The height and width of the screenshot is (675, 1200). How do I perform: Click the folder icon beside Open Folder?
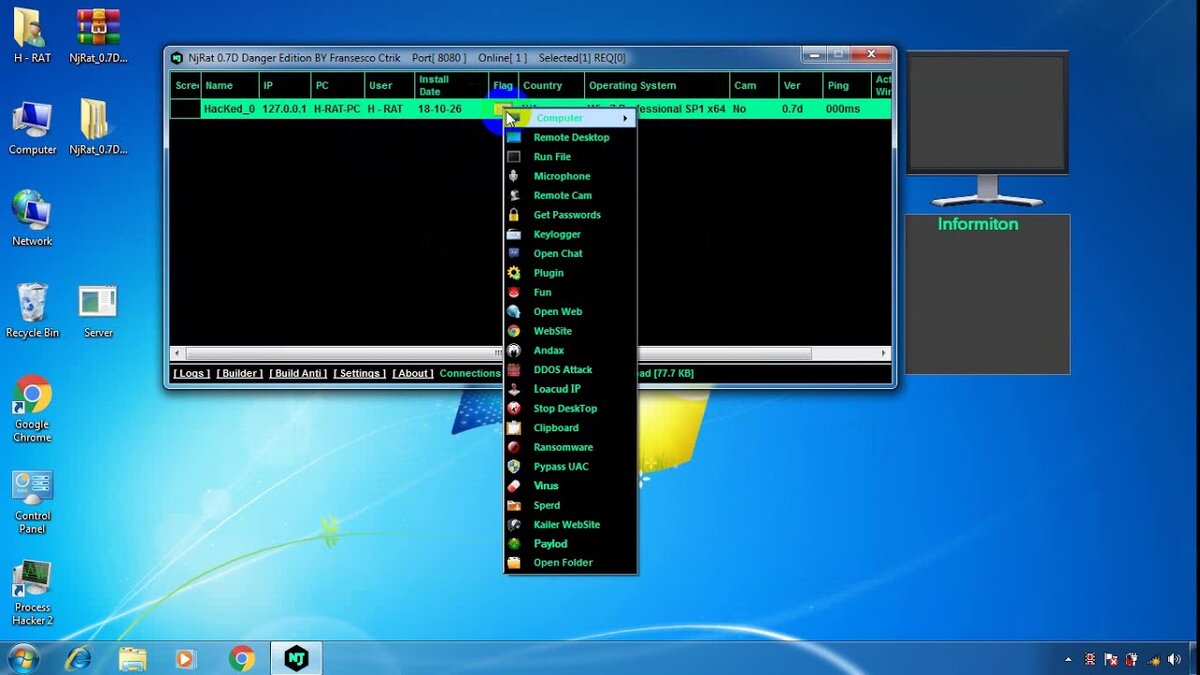click(514, 563)
